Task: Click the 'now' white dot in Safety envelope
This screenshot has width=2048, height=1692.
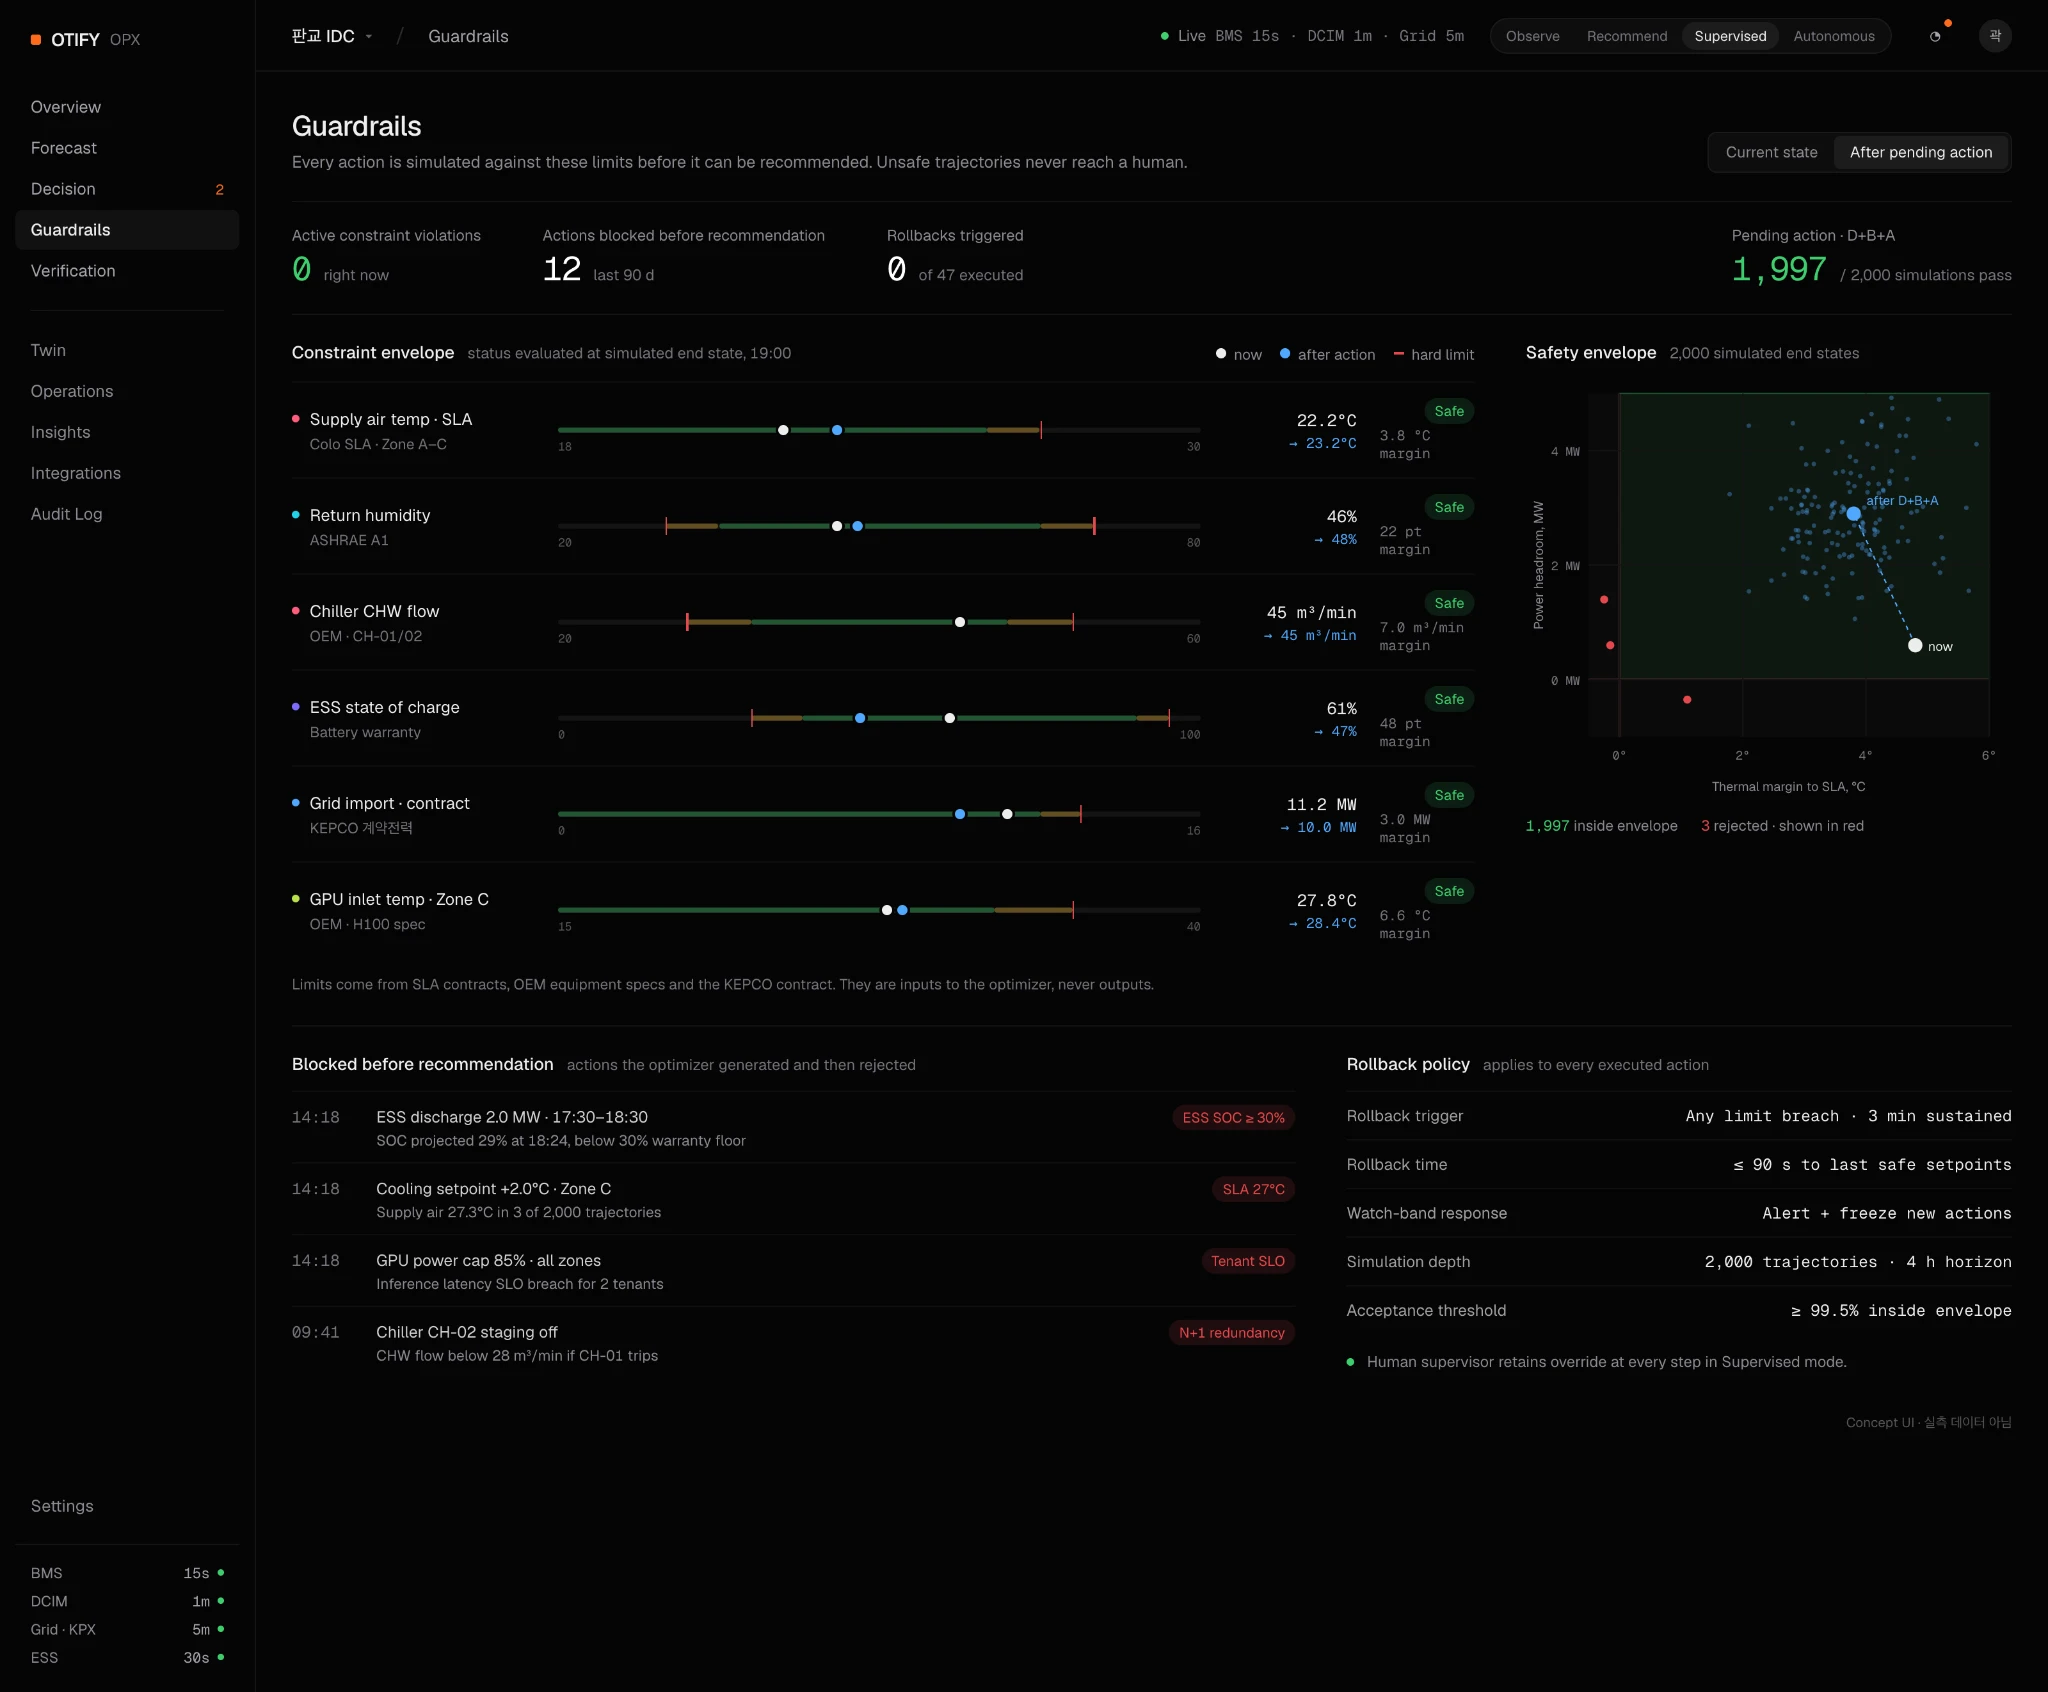Action: [1915, 646]
